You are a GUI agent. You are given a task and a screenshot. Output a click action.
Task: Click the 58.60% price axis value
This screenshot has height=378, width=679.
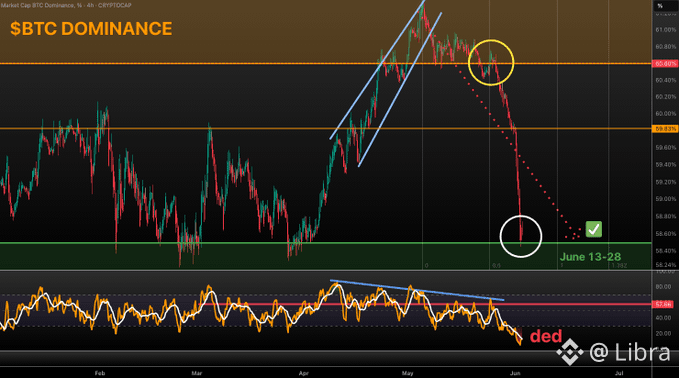tap(666, 234)
